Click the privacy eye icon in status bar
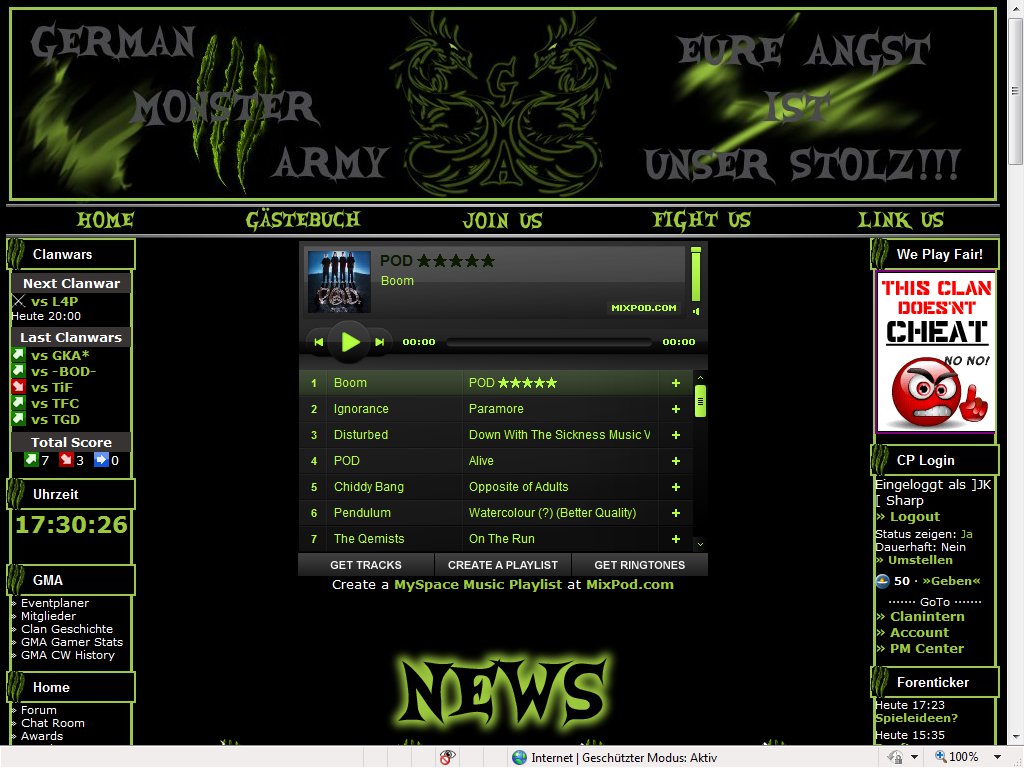 point(448,757)
